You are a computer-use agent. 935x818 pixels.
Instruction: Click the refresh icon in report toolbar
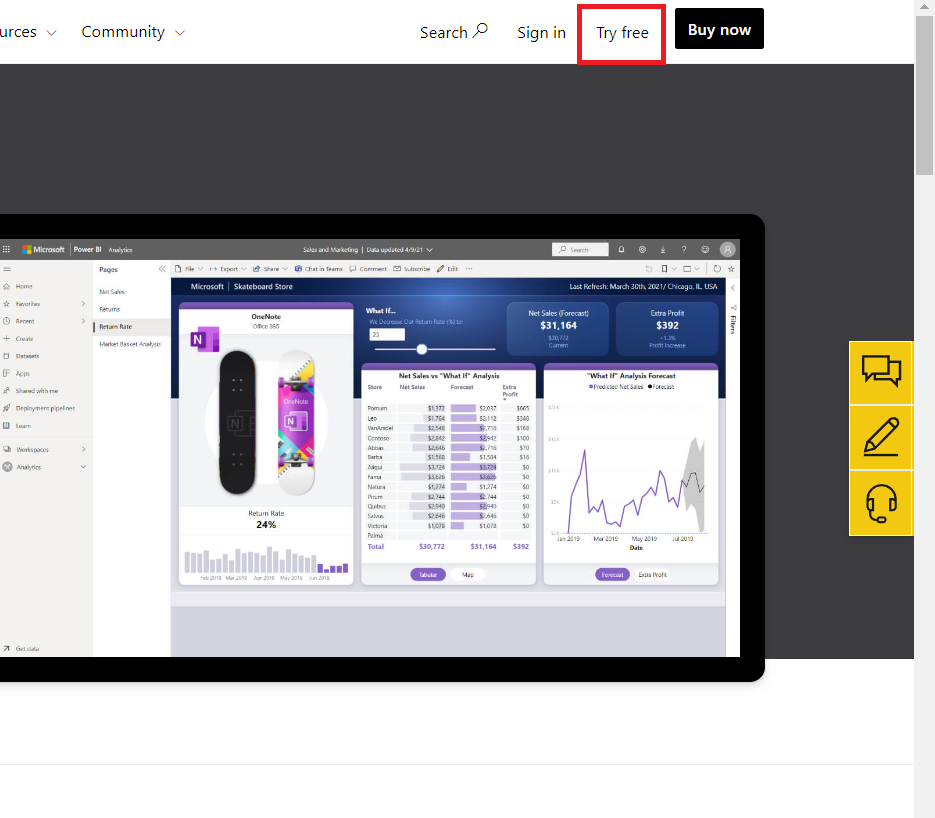point(717,269)
